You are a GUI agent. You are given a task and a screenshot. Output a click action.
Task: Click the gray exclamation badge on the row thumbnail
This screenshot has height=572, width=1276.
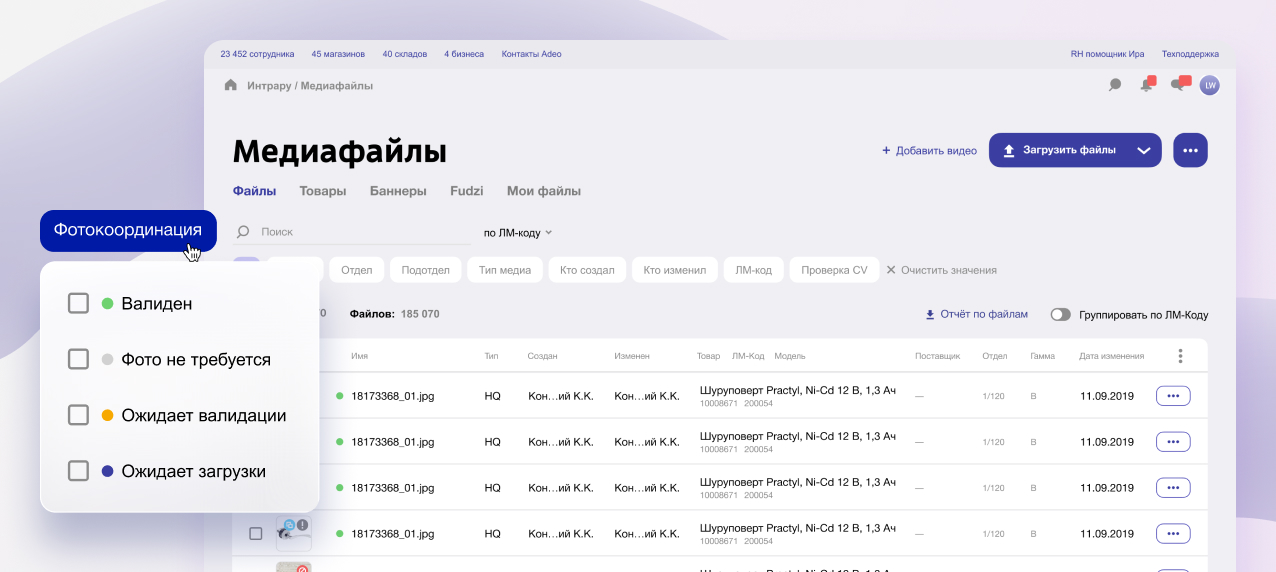click(302, 524)
